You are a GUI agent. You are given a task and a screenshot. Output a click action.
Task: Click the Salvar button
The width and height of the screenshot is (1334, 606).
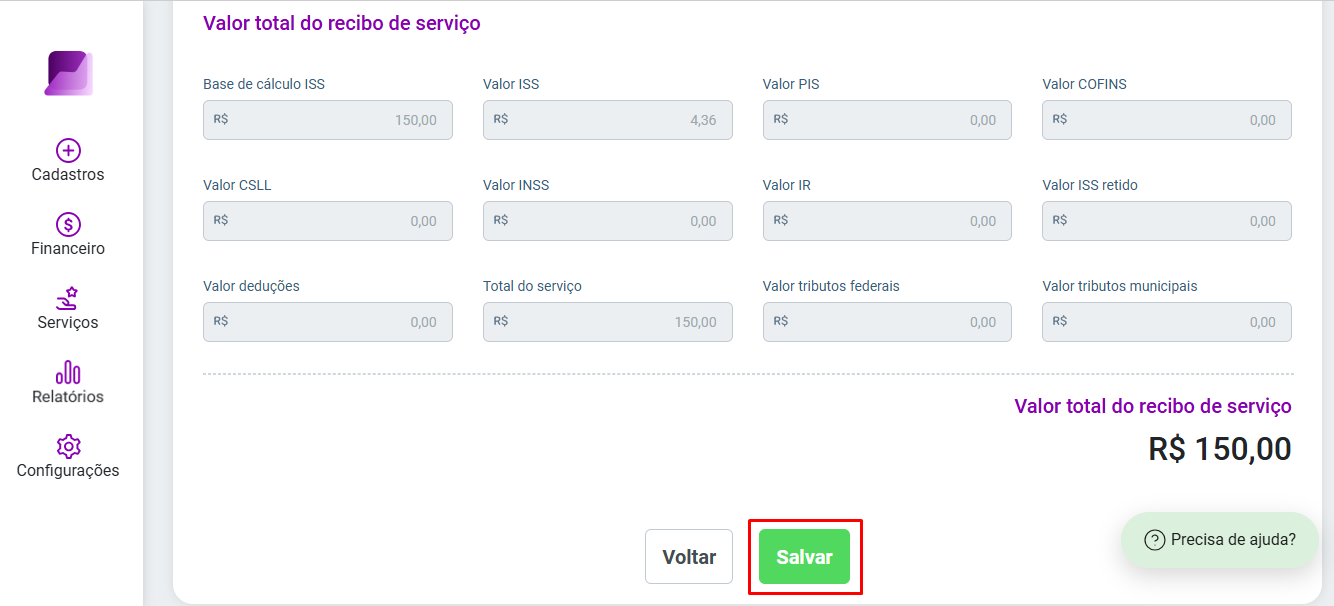(x=804, y=557)
